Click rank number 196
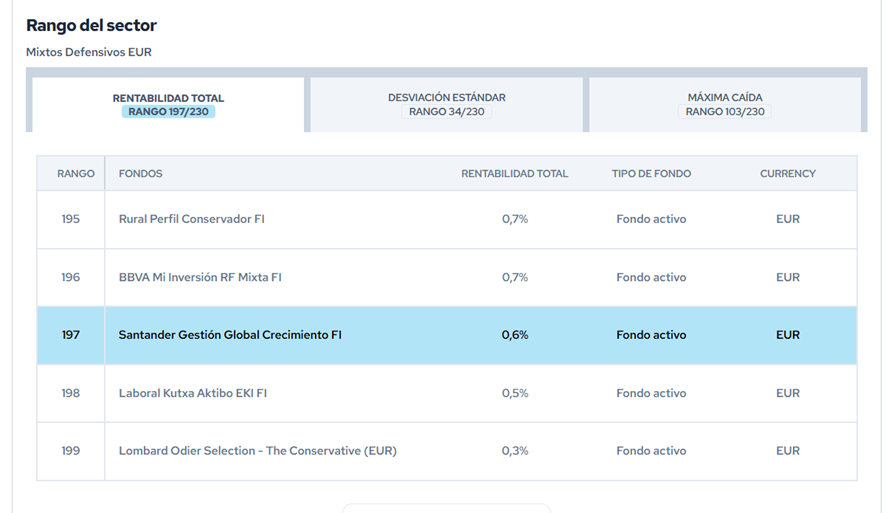The image size is (886, 513). (71, 277)
